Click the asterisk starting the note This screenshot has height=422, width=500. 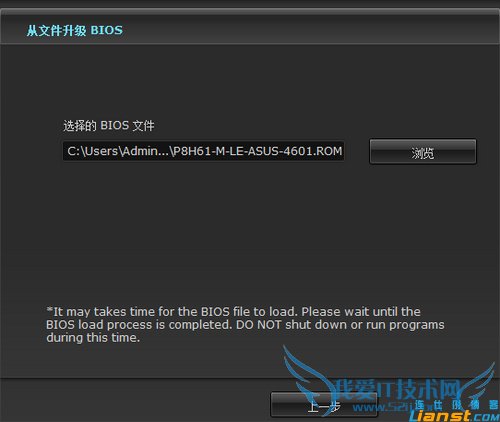coord(49,310)
